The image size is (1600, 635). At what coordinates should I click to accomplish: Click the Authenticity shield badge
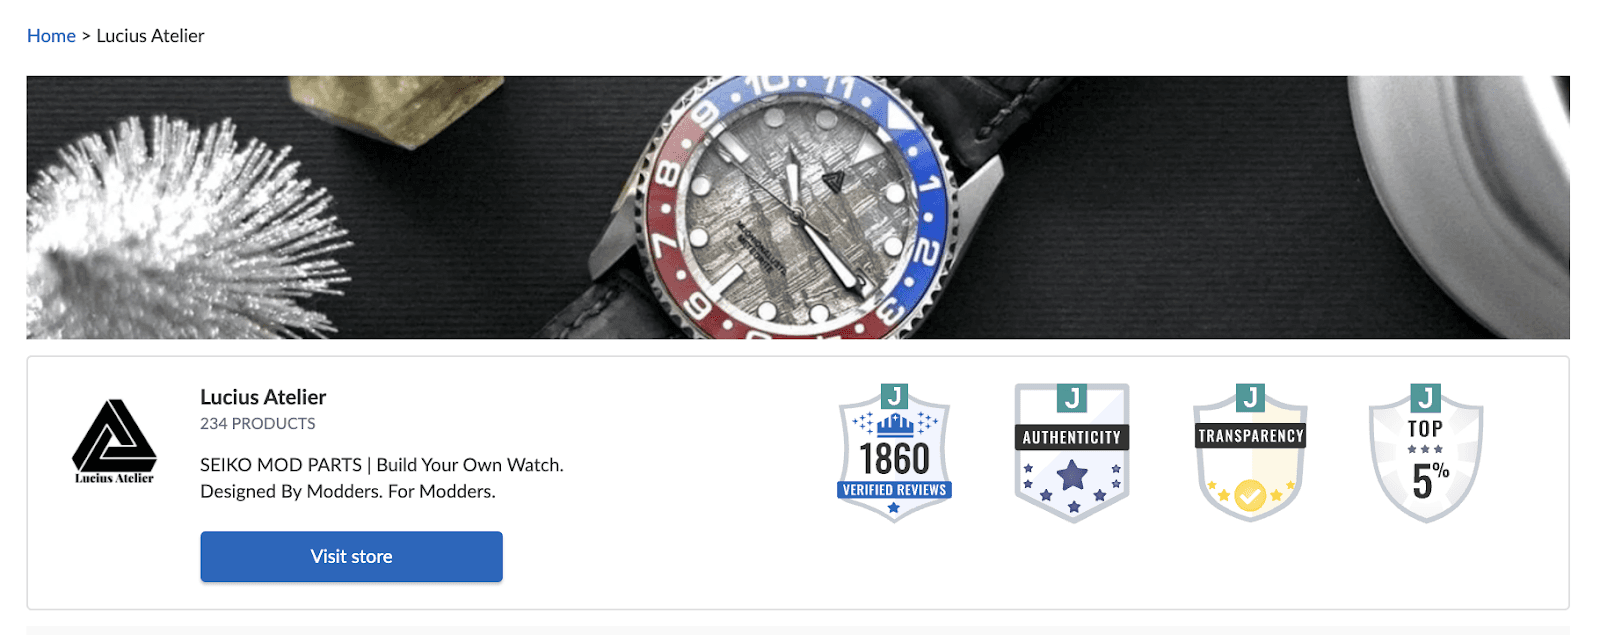click(x=1072, y=452)
